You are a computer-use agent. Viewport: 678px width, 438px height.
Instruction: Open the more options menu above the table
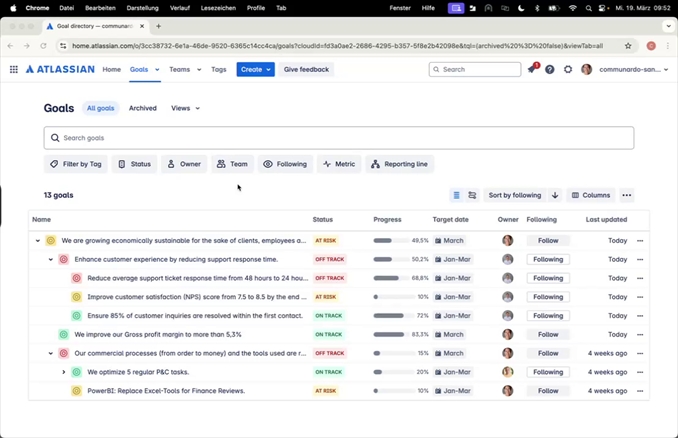pyautogui.click(x=627, y=196)
